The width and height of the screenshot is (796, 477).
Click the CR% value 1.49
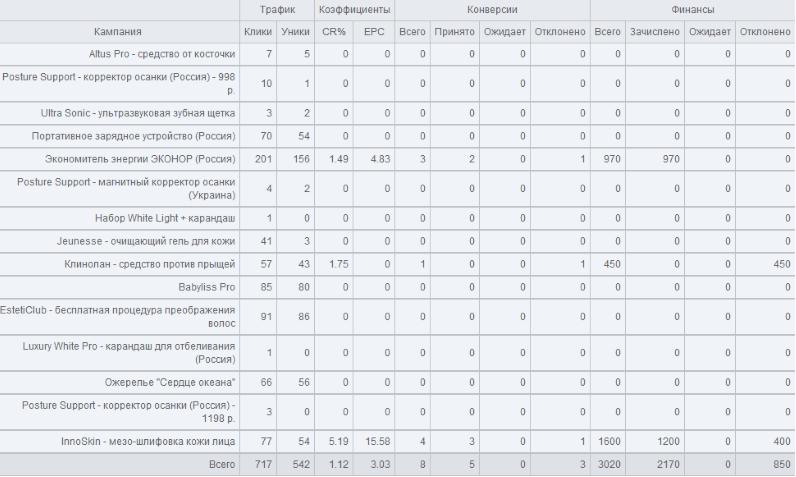coord(339,159)
